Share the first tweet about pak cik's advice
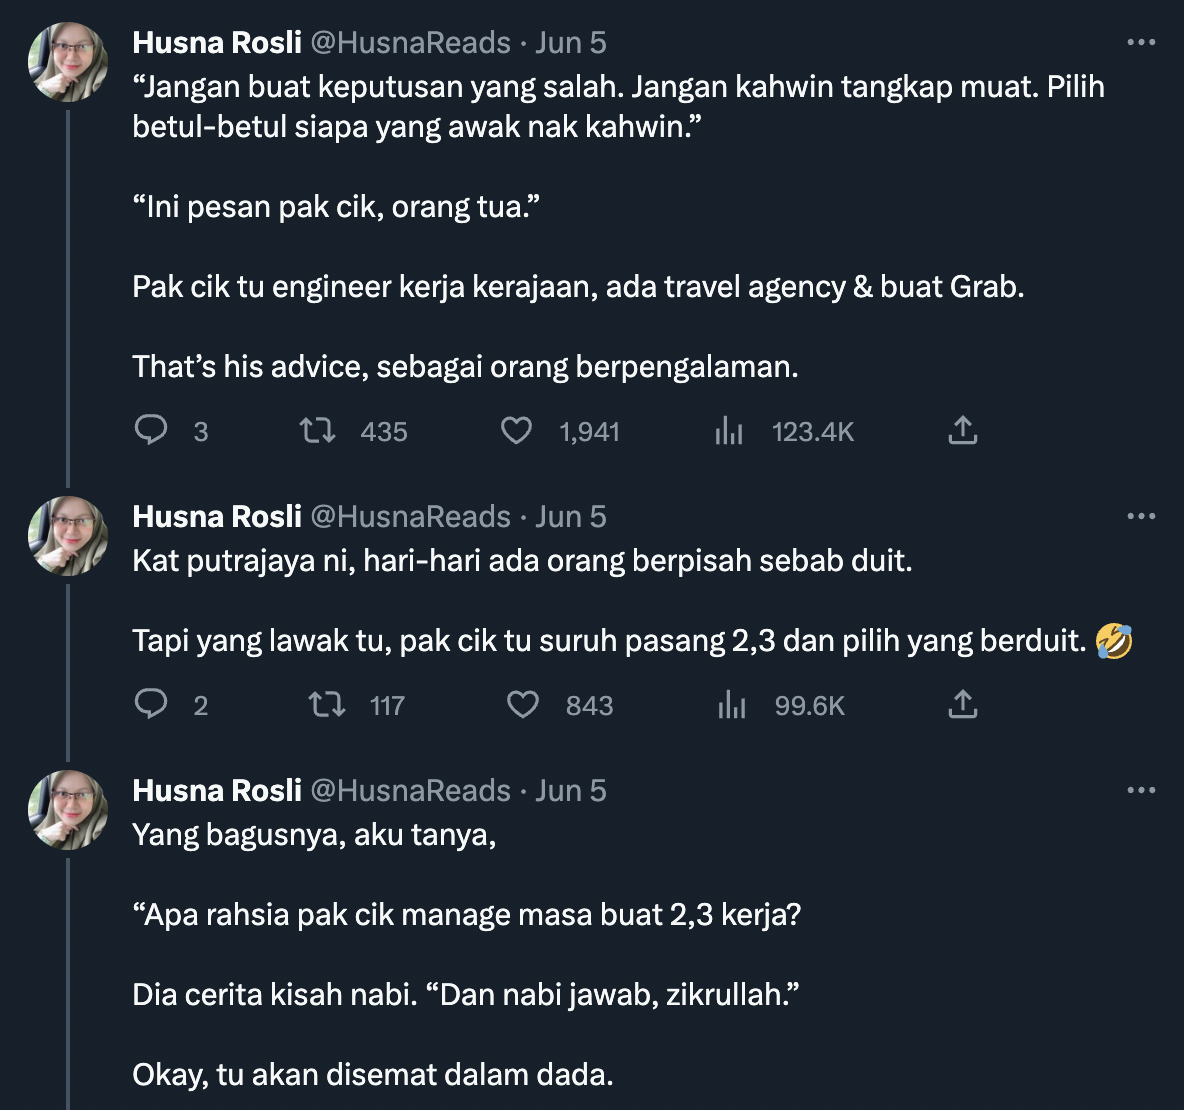Viewport: 1184px width, 1110px height. pyautogui.click(x=962, y=431)
